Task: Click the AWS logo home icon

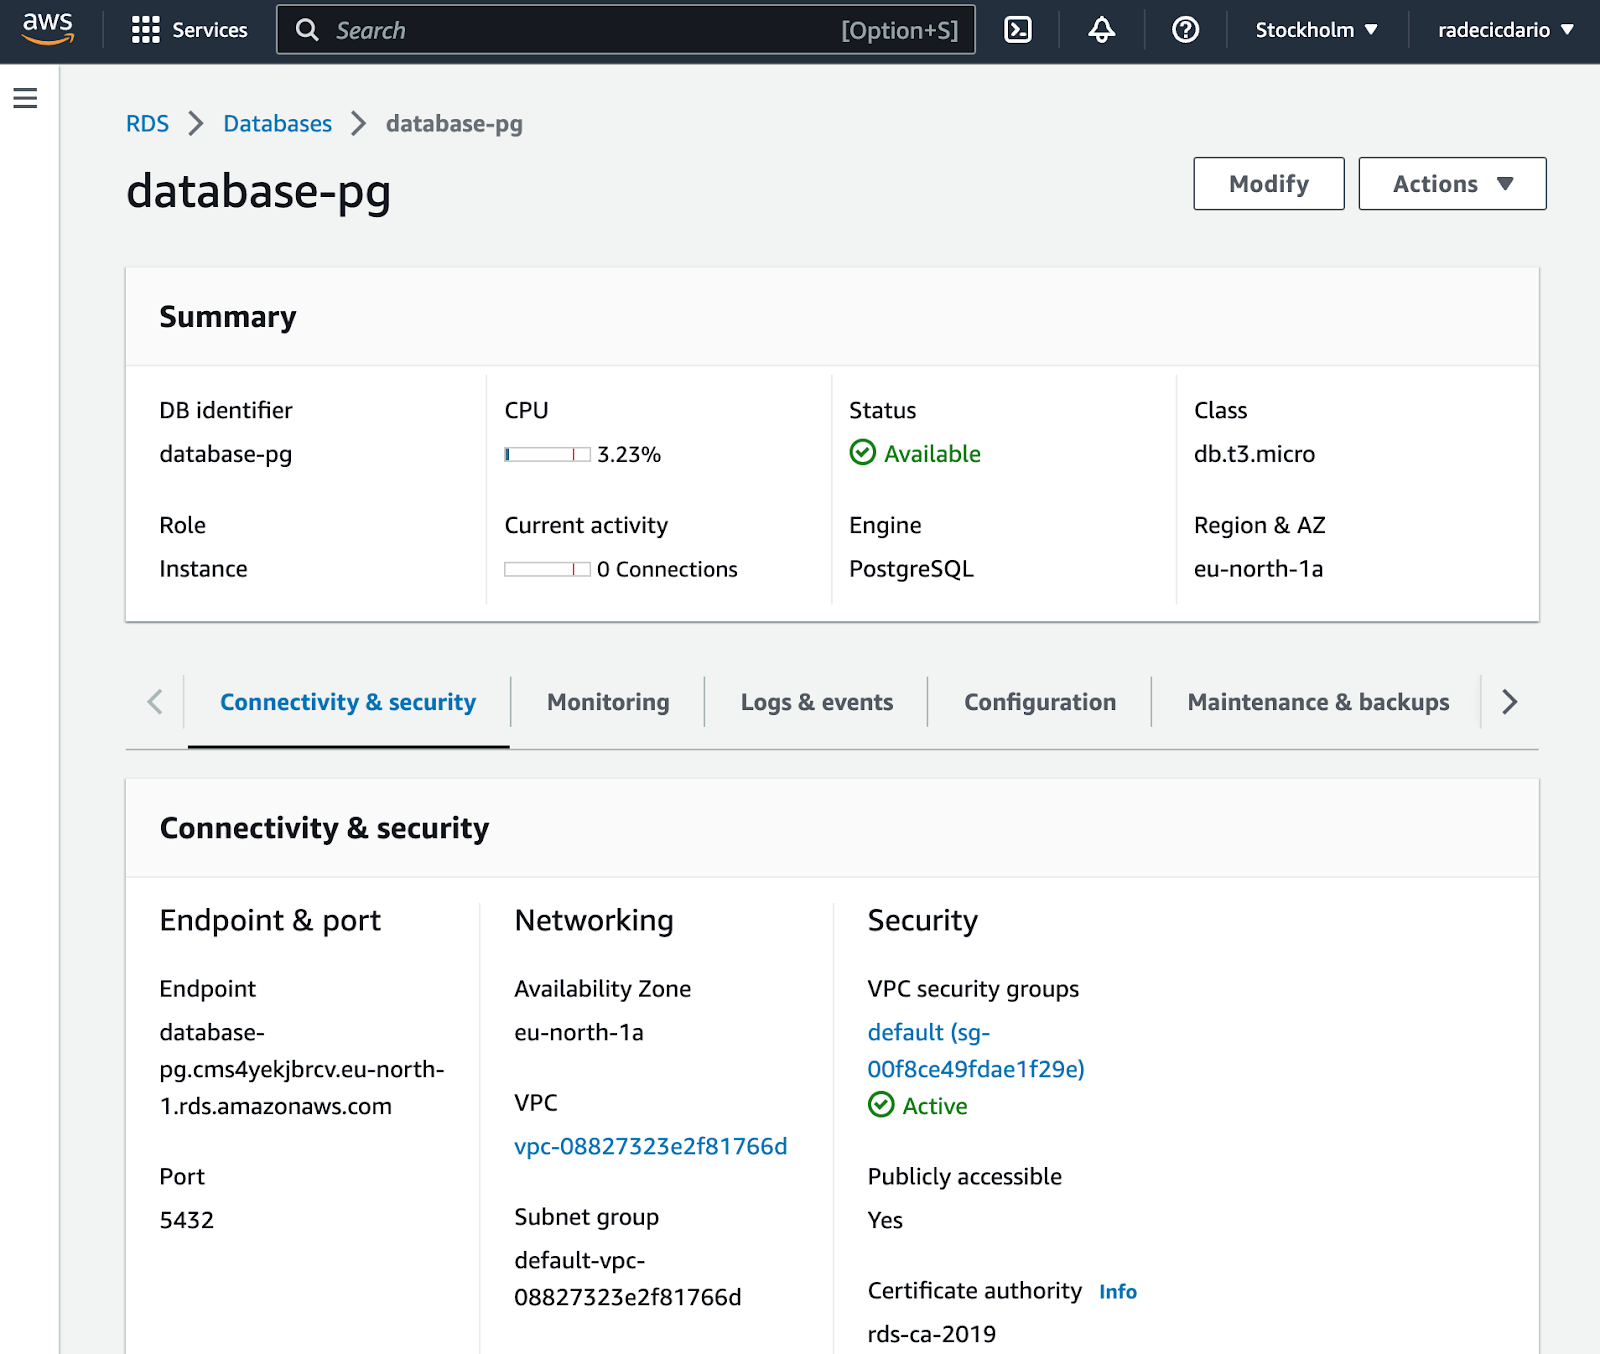Action: click(48, 29)
